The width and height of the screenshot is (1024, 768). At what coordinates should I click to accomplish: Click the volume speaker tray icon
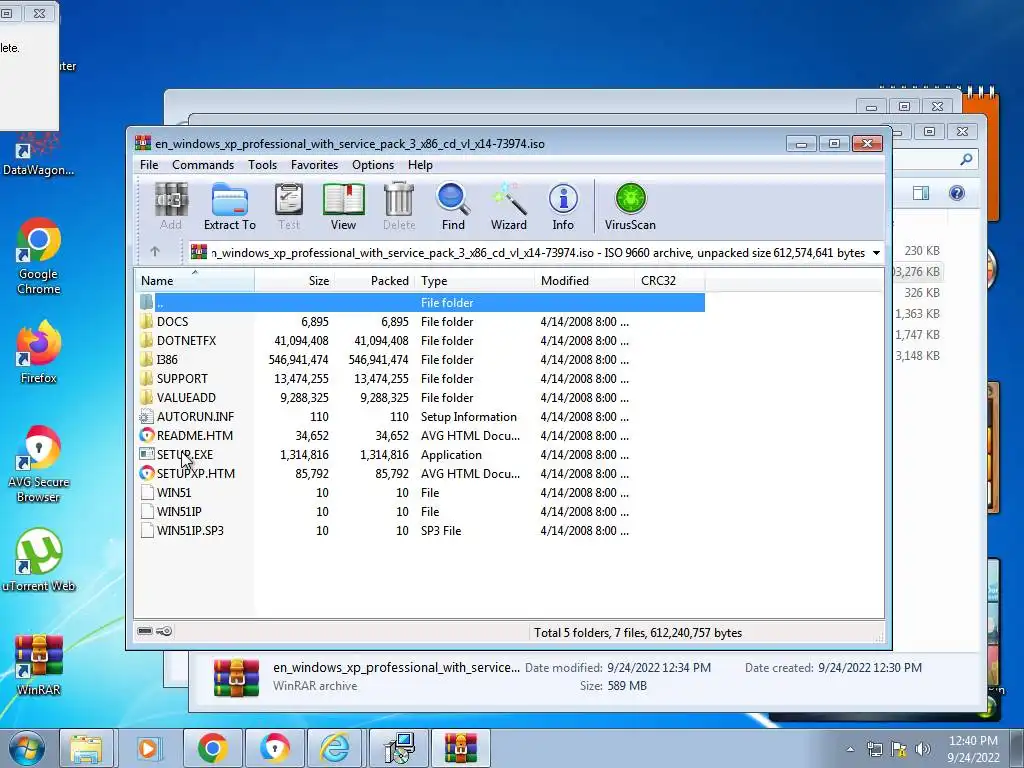coord(923,749)
